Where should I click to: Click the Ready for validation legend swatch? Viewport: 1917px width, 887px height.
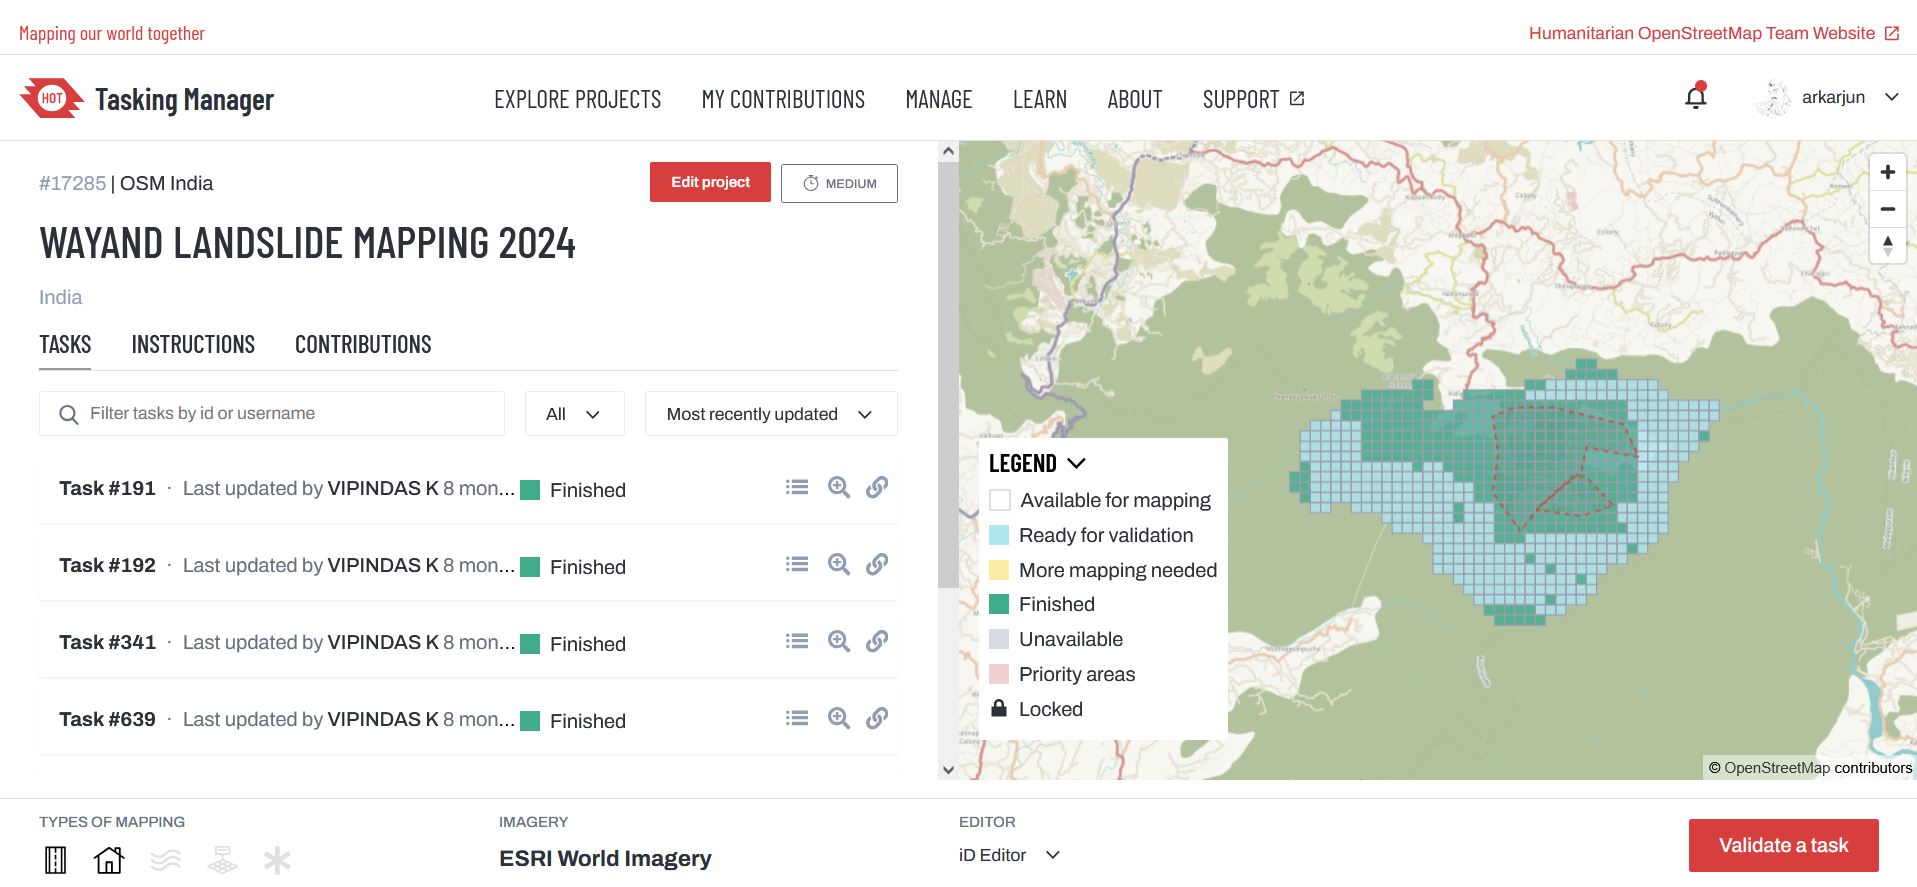[999, 535]
